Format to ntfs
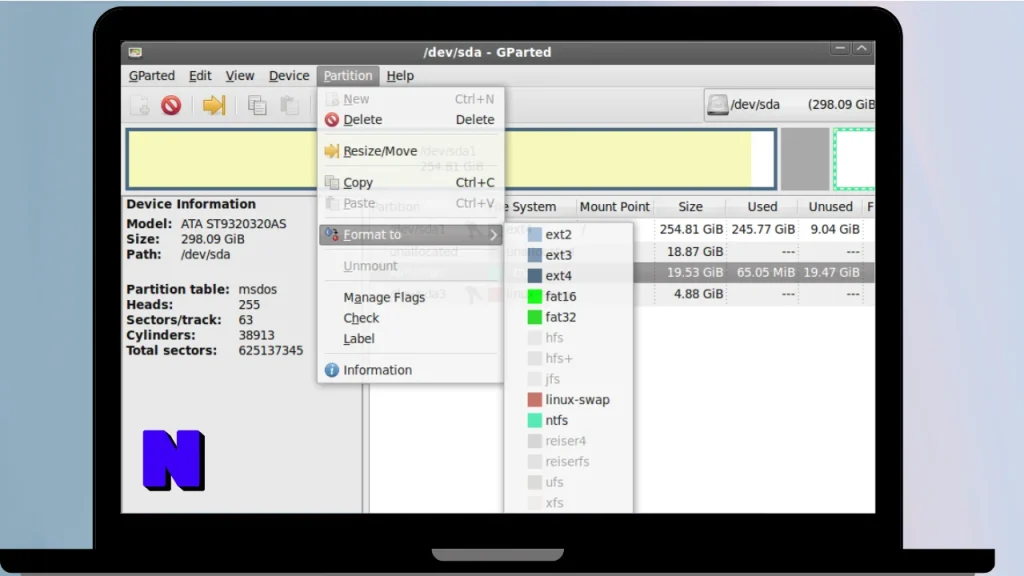The image size is (1024, 576). (x=568, y=421)
